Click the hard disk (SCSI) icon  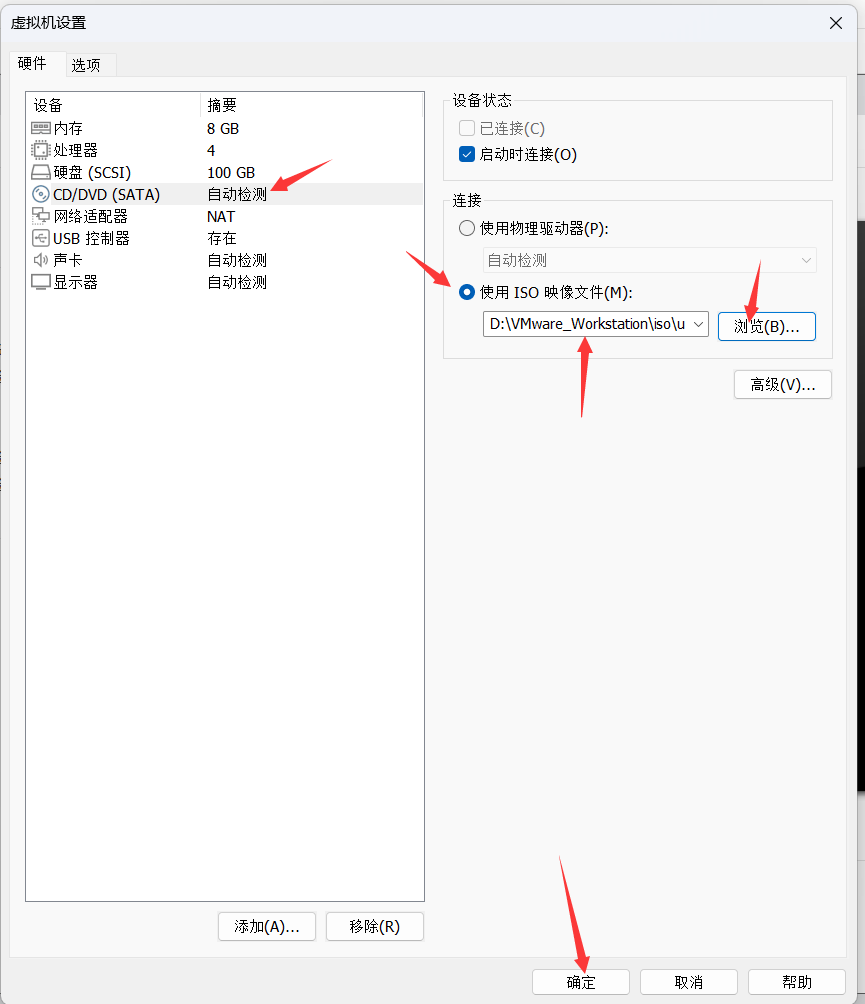pos(40,172)
